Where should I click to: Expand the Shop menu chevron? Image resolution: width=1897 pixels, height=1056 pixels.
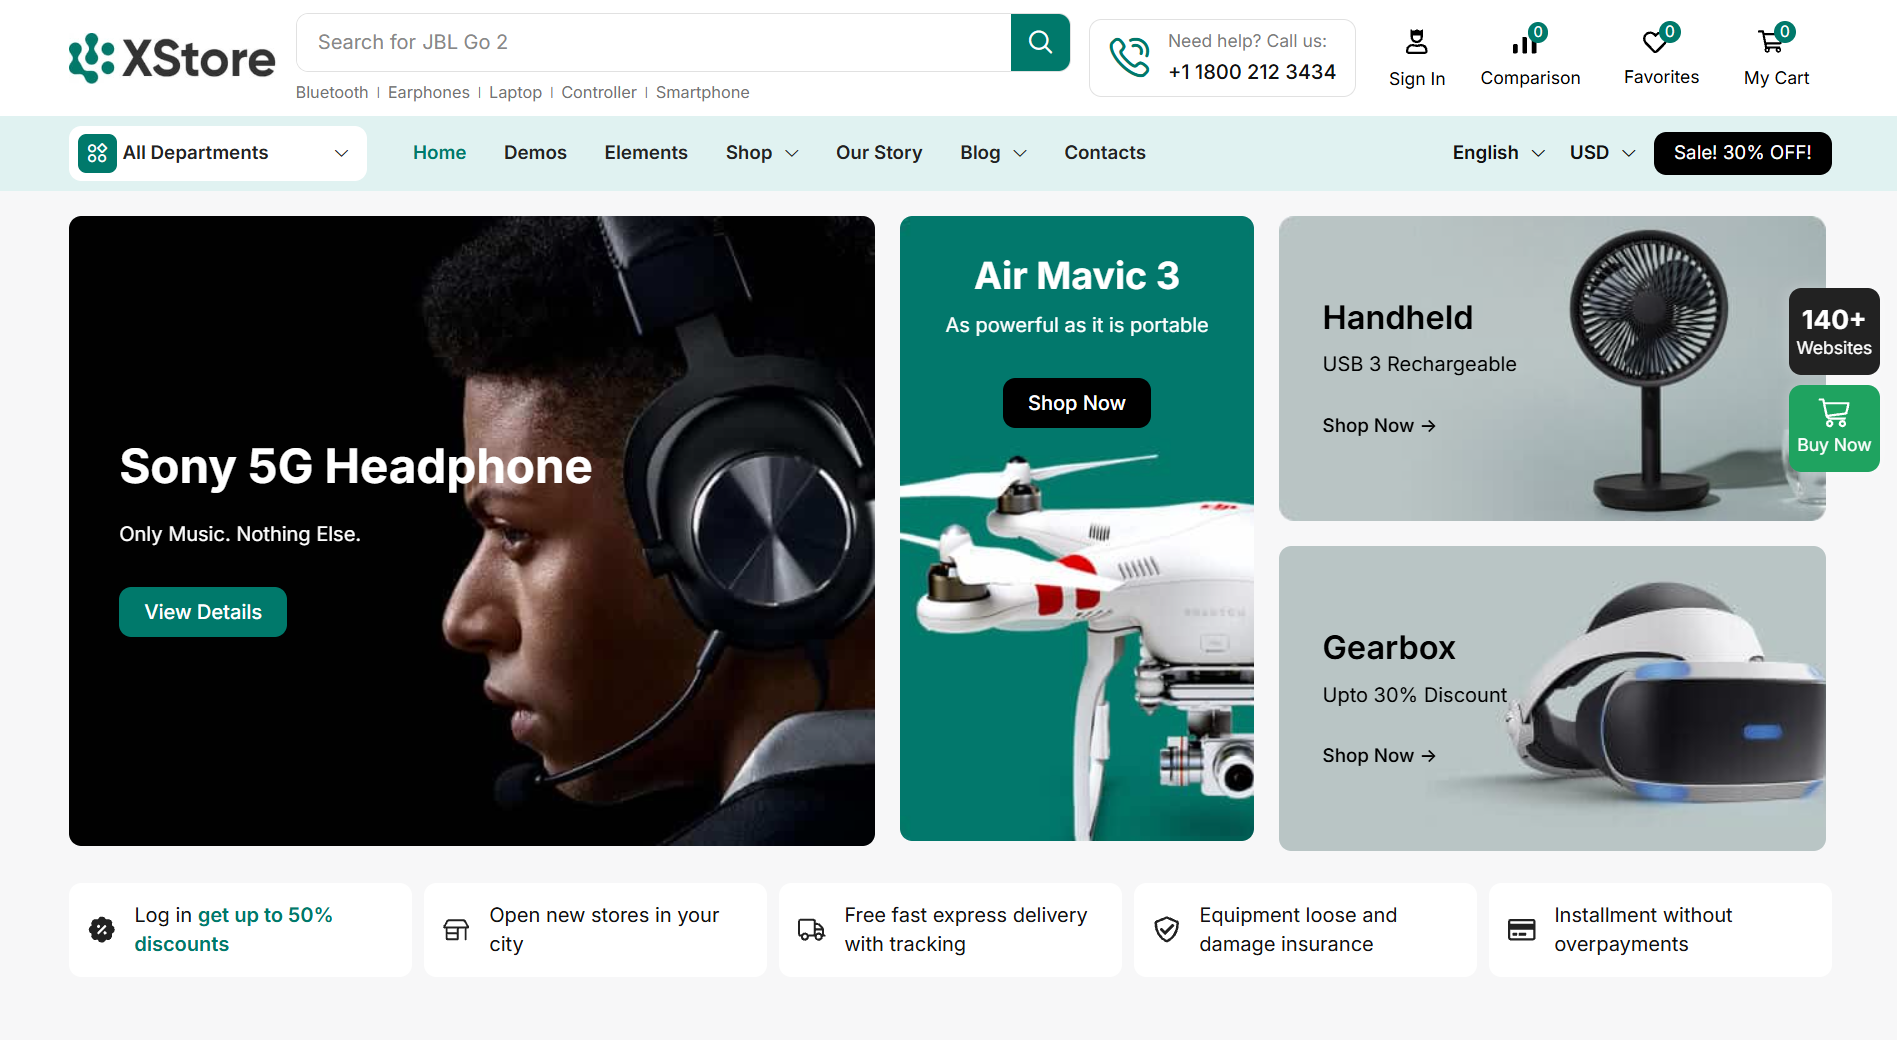tap(792, 154)
